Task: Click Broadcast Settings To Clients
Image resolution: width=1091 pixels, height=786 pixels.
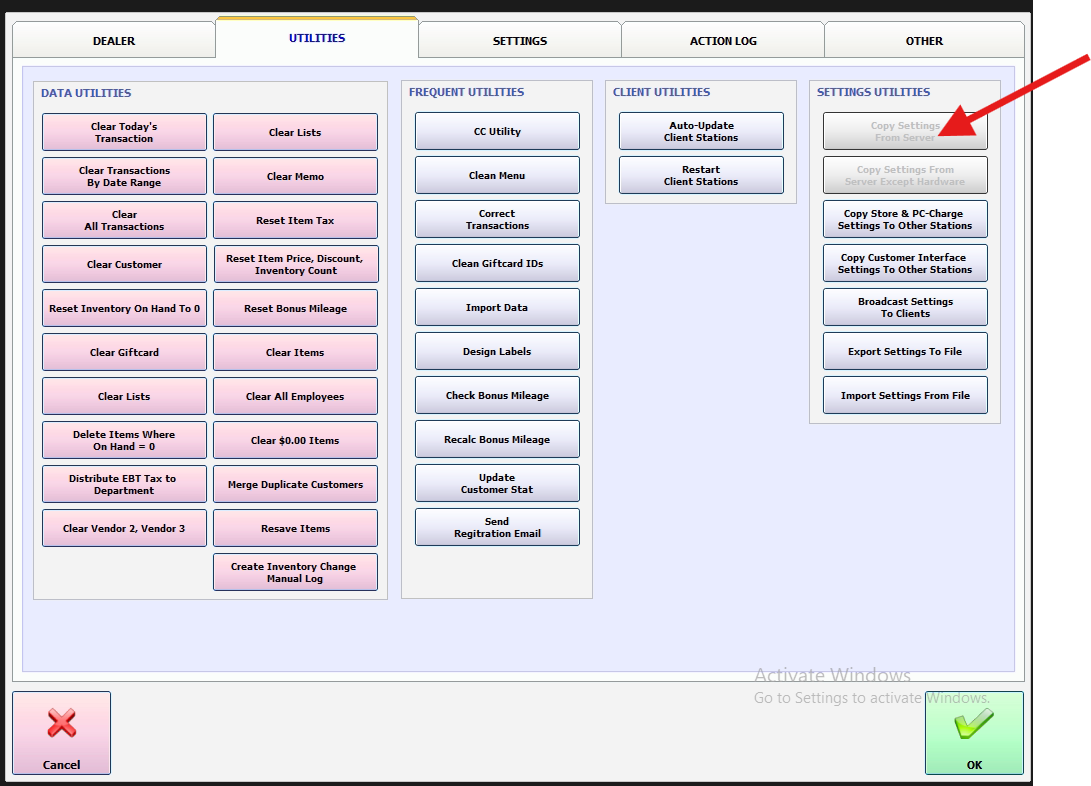Action: 905,307
